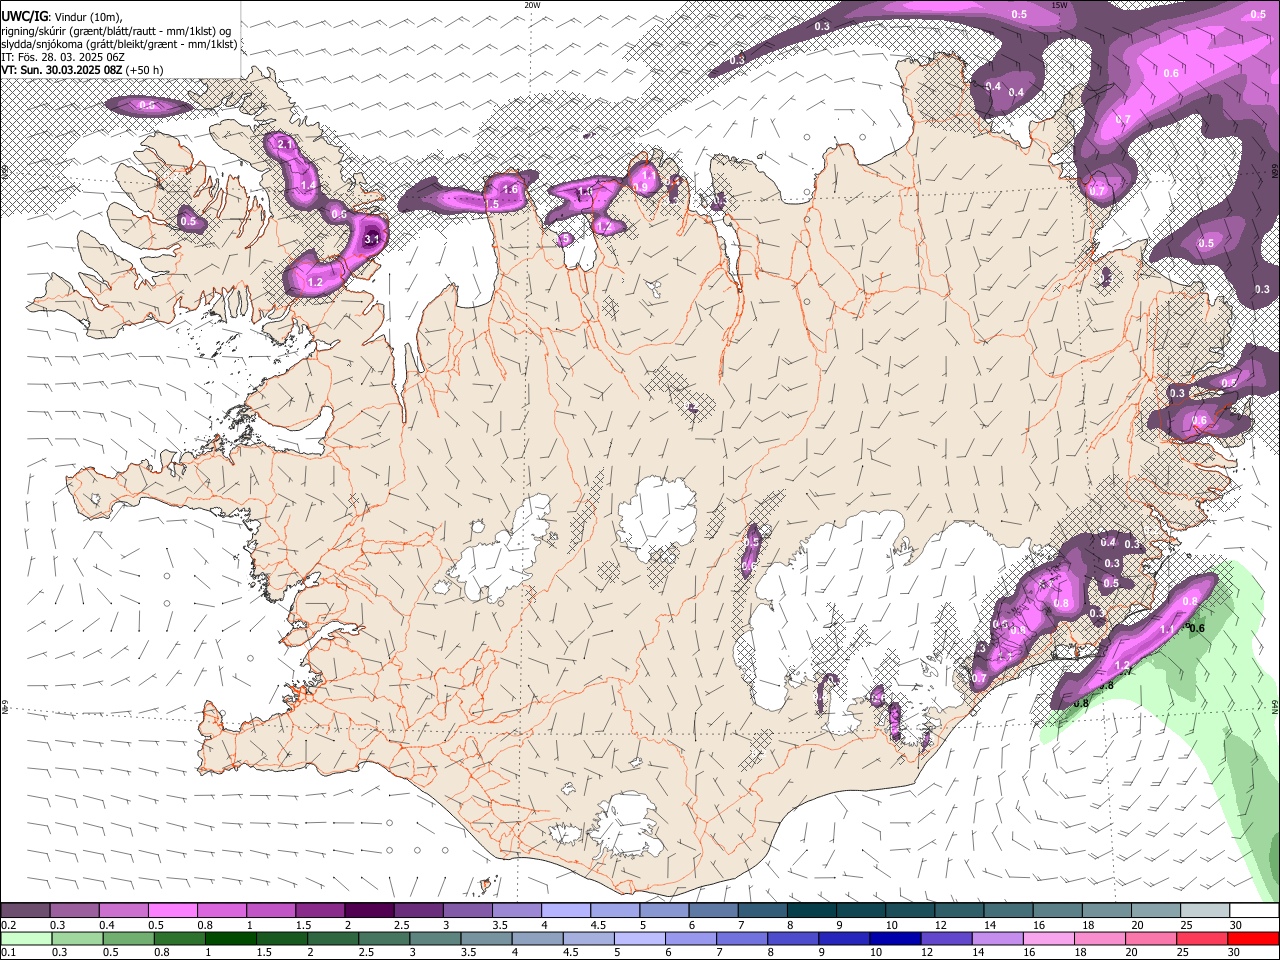Click the '15W' longitude label

[1059, 5]
